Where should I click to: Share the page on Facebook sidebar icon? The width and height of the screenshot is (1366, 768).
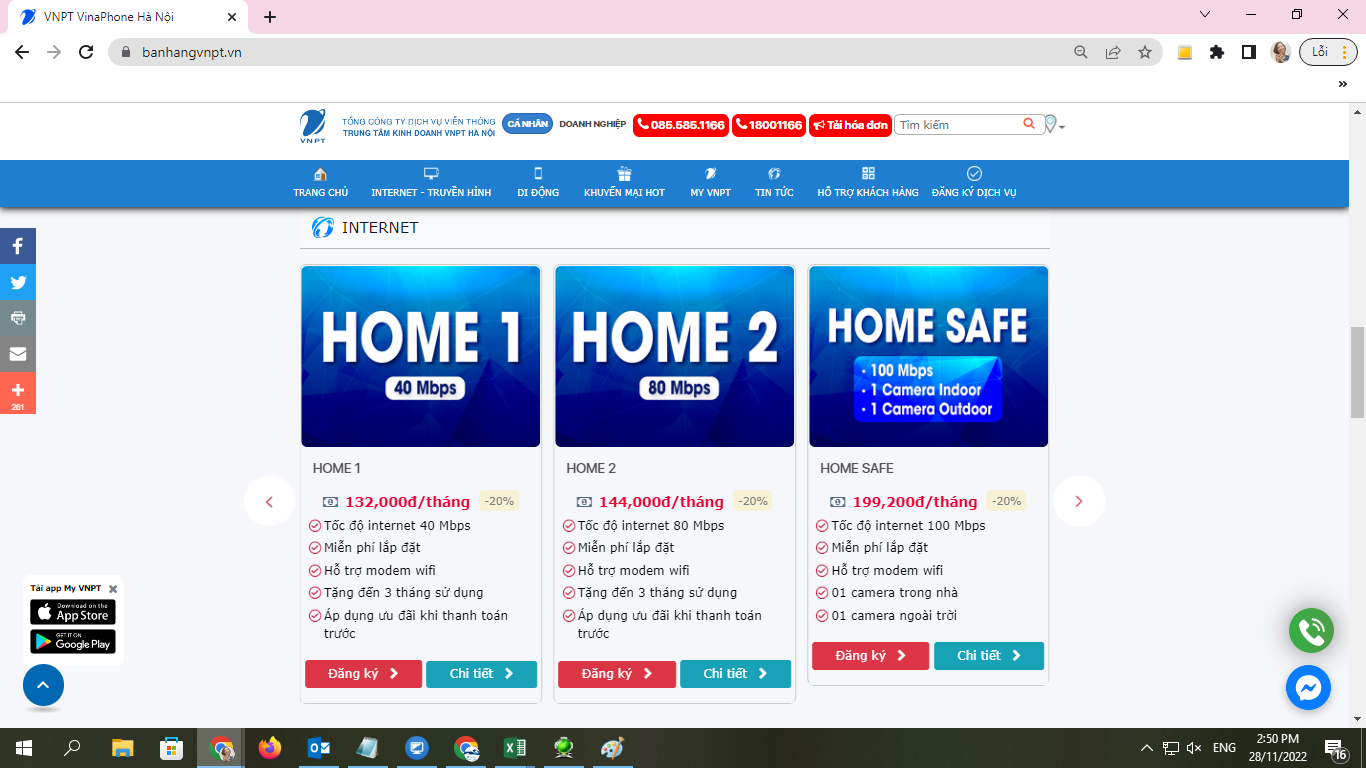pyautogui.click(x=18, y=246)
